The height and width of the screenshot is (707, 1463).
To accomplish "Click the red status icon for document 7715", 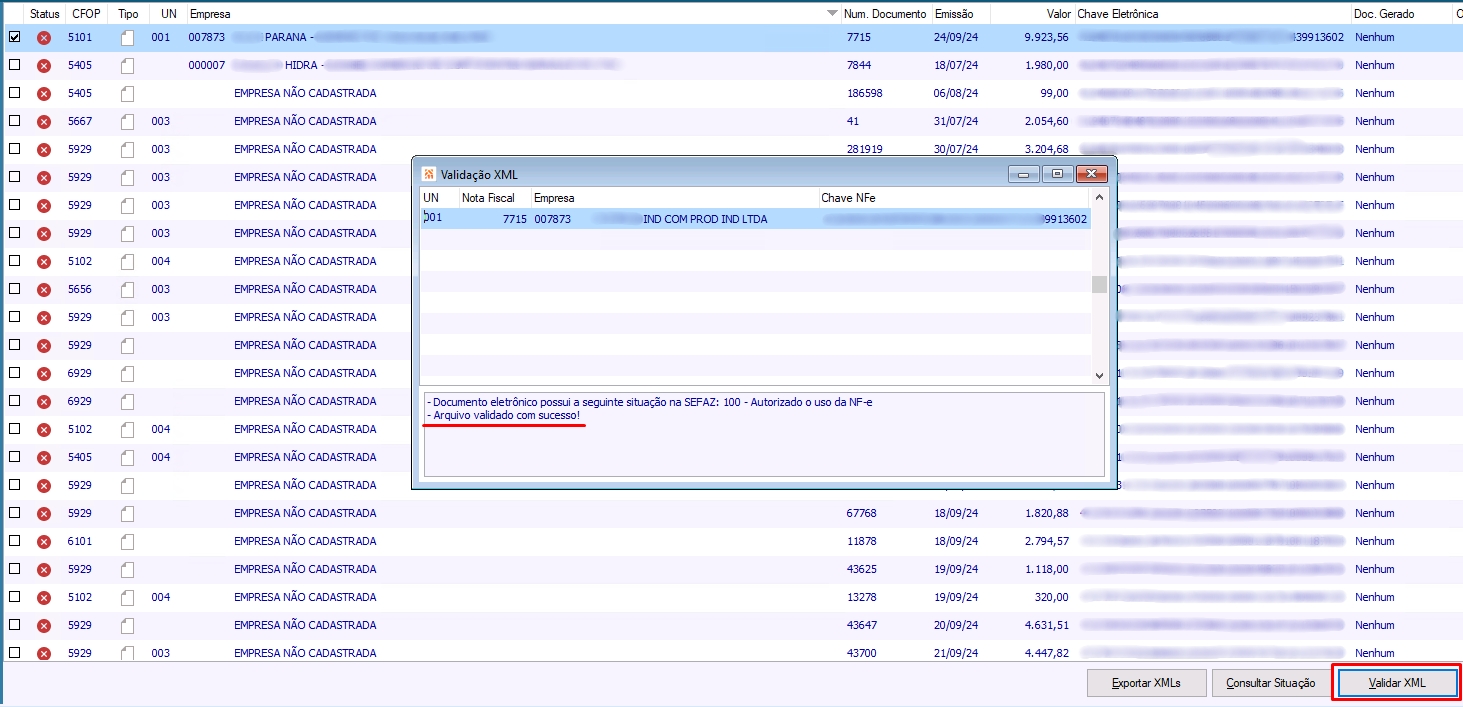I will (44, 38).
